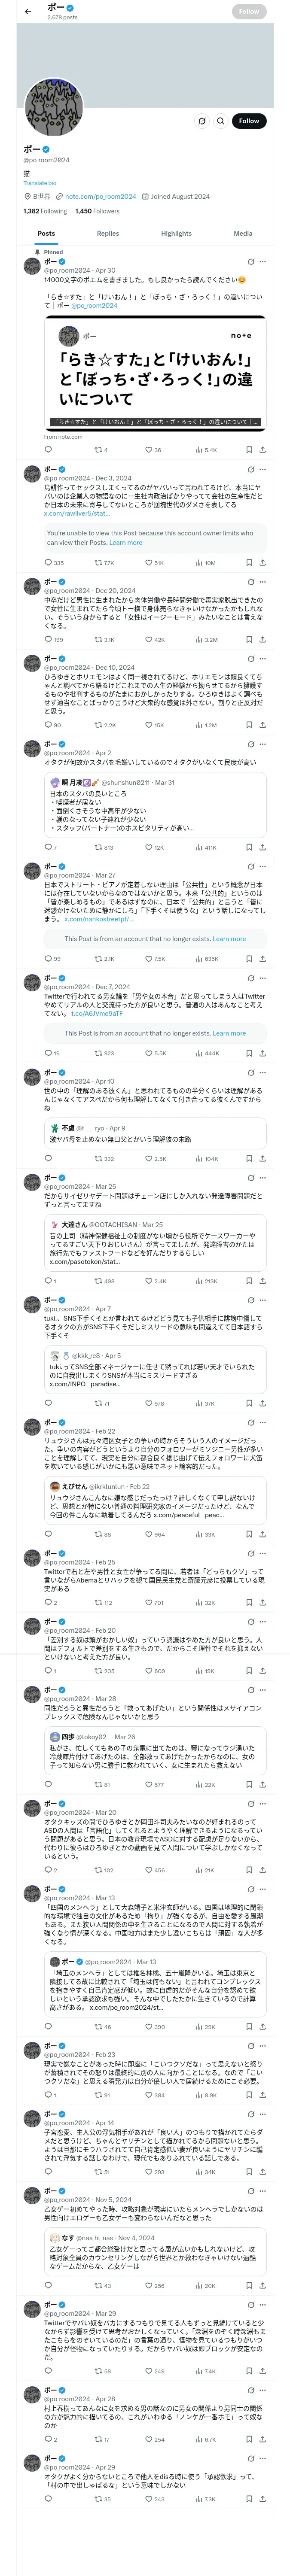Open the note.com/po_room2024 profile link
The height and width of the screenshot is (2576, 290).
pyautogui.click(x=100, y=197)
